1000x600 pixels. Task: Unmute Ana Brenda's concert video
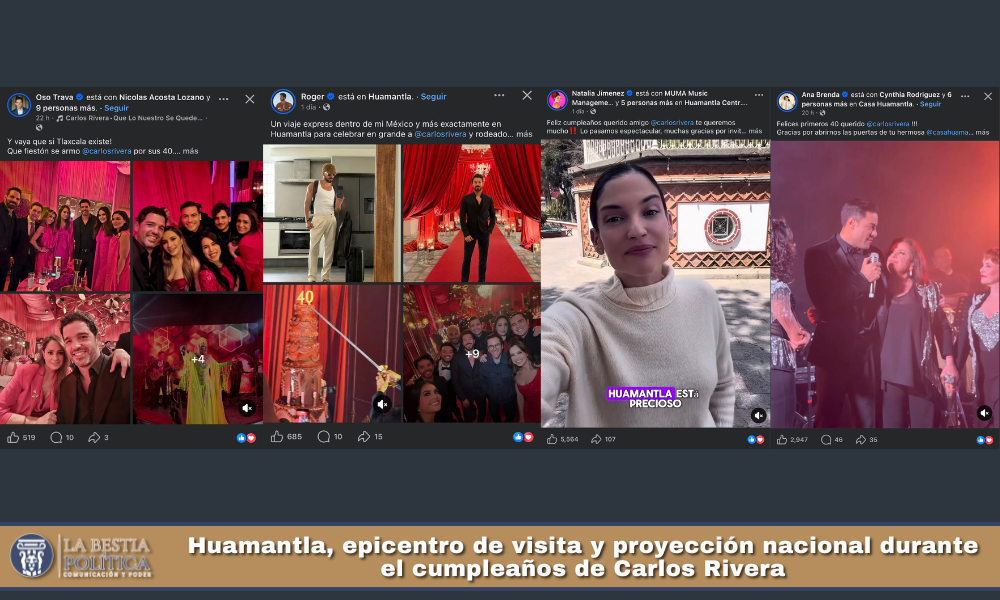[x=984, y=413]
